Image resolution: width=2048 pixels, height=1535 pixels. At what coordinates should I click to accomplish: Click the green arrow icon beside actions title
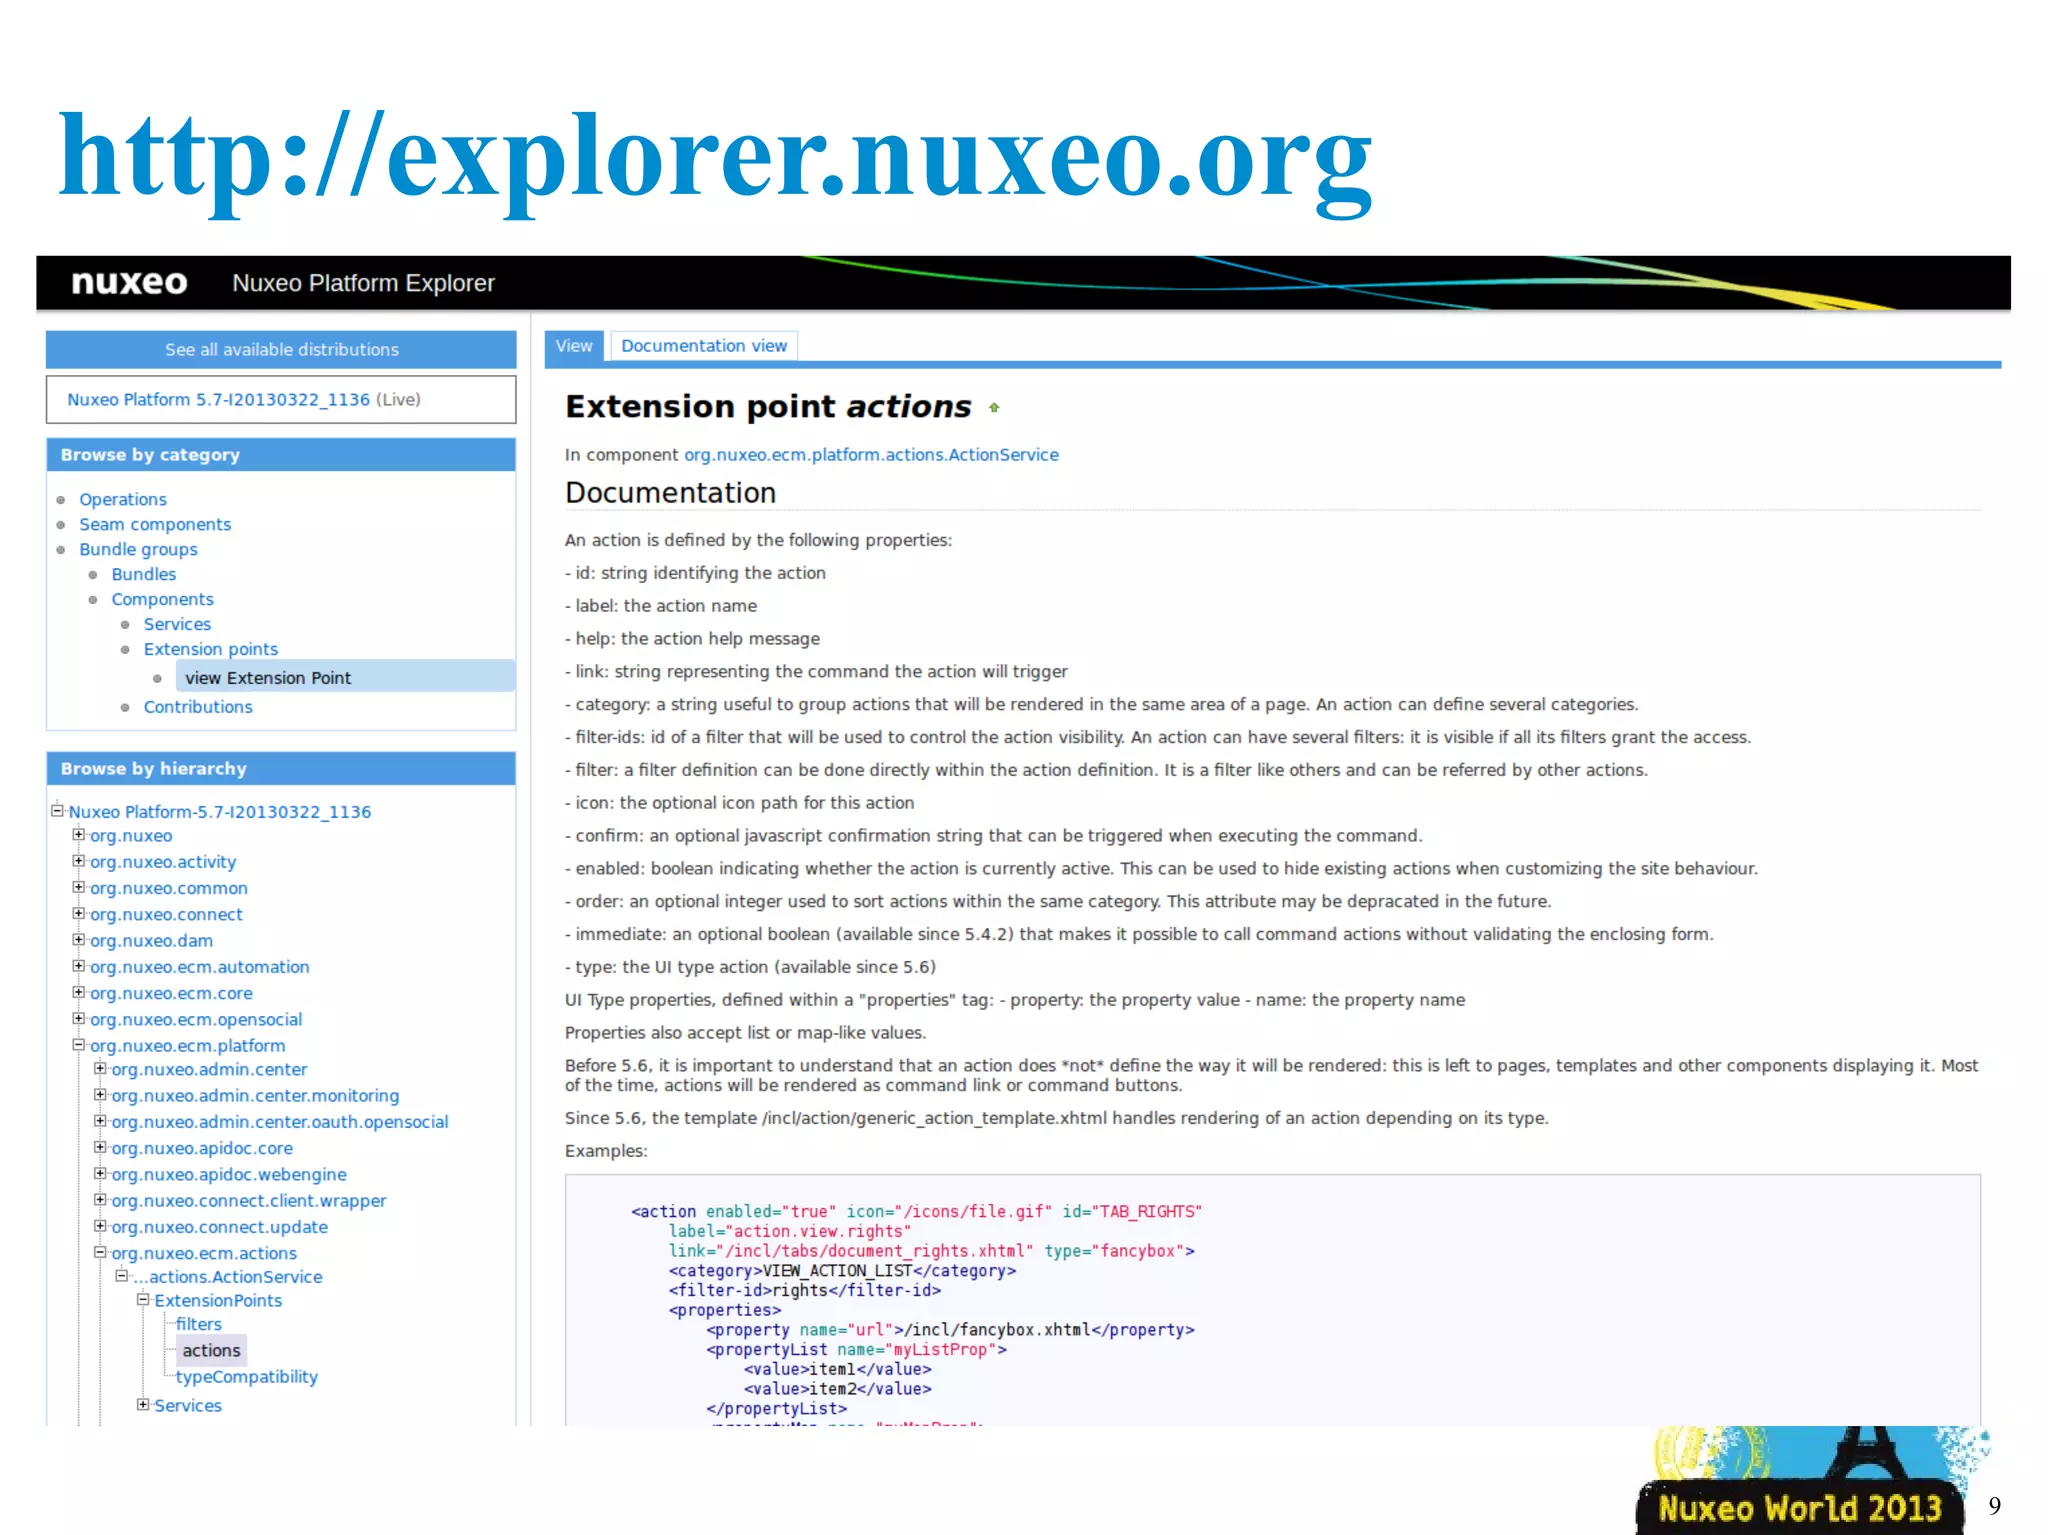point(994,408)
